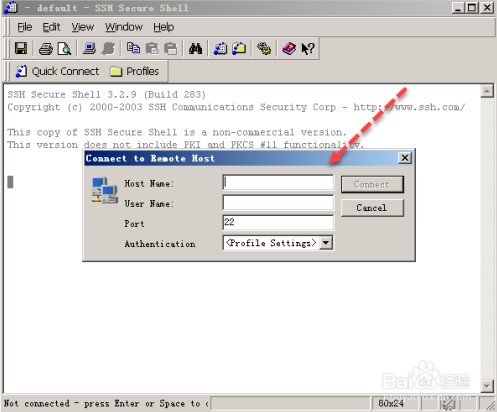Open the Edit menu
The height and width of the screenshot is (412, 497).
tap(51, 27)
